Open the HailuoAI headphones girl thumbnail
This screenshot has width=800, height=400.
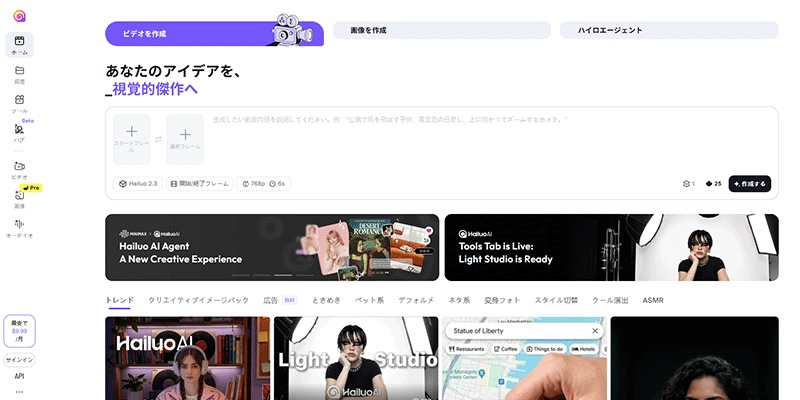click(x=188, y=358)
